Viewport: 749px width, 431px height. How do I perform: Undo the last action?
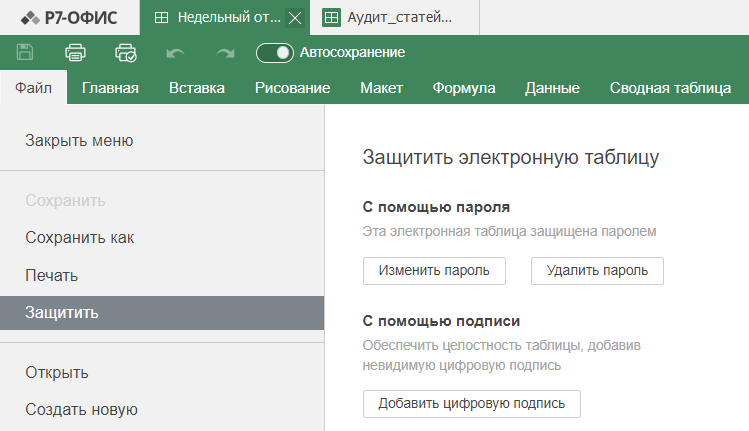(x=175, y=53)
